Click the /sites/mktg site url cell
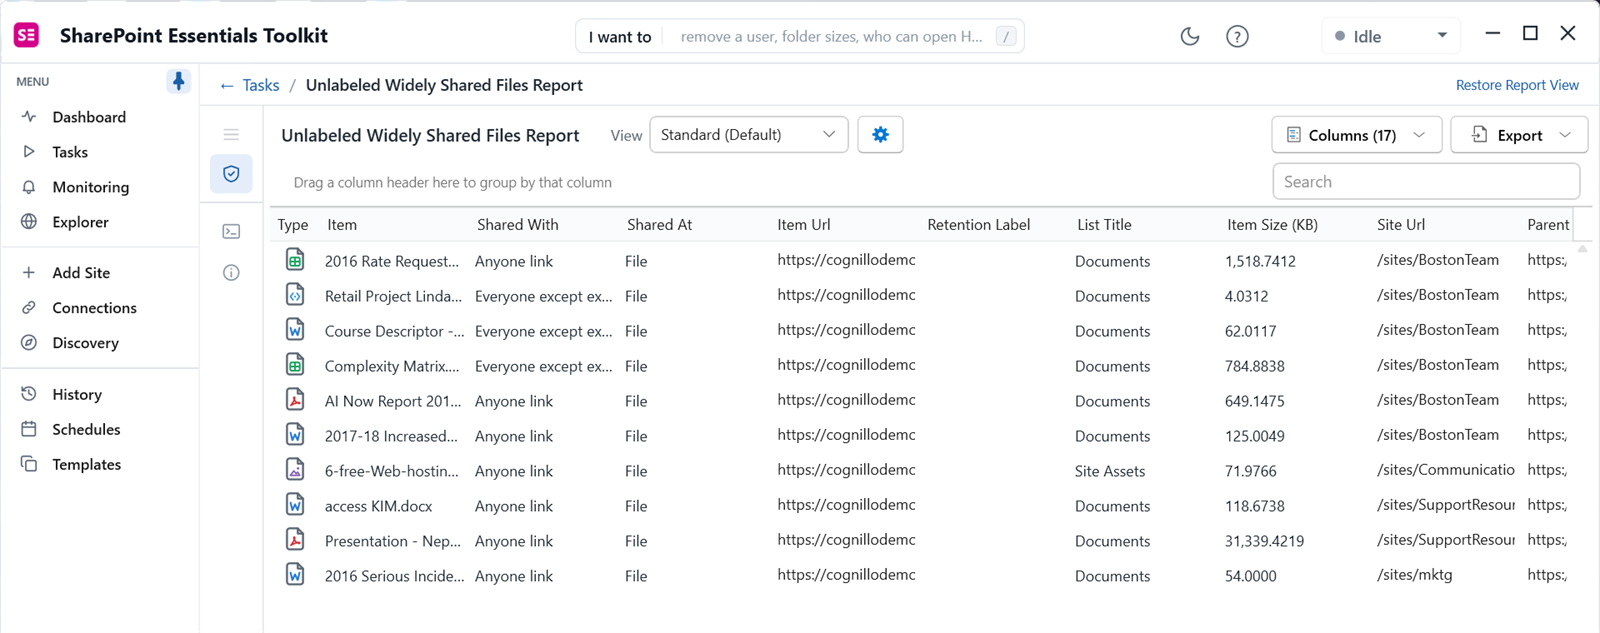 tap(1414, 575)
